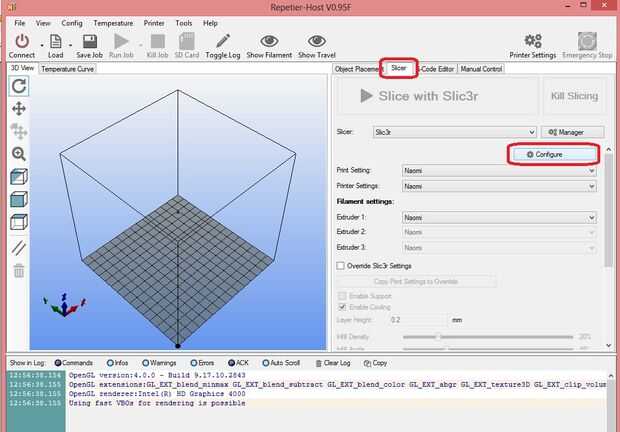Open the Extruder 2 filament dropdown
The width and height of the screenshot is (620, 432).
[499, 232]
